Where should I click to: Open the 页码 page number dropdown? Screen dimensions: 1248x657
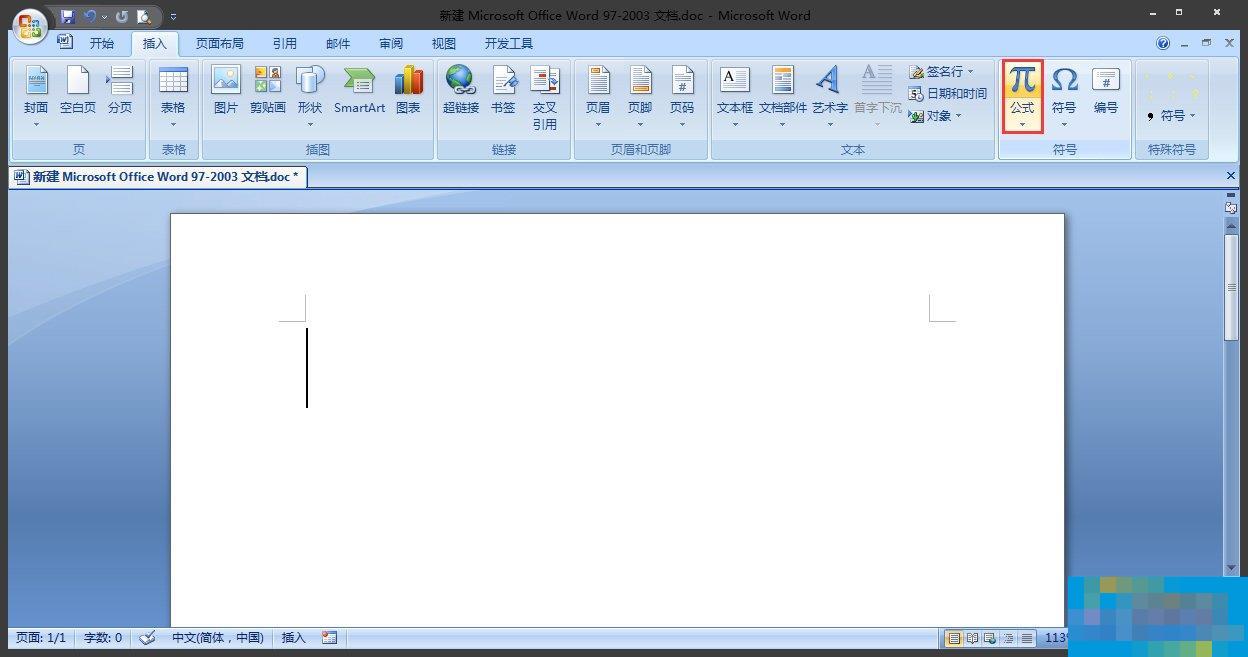[x=682, y=96]
